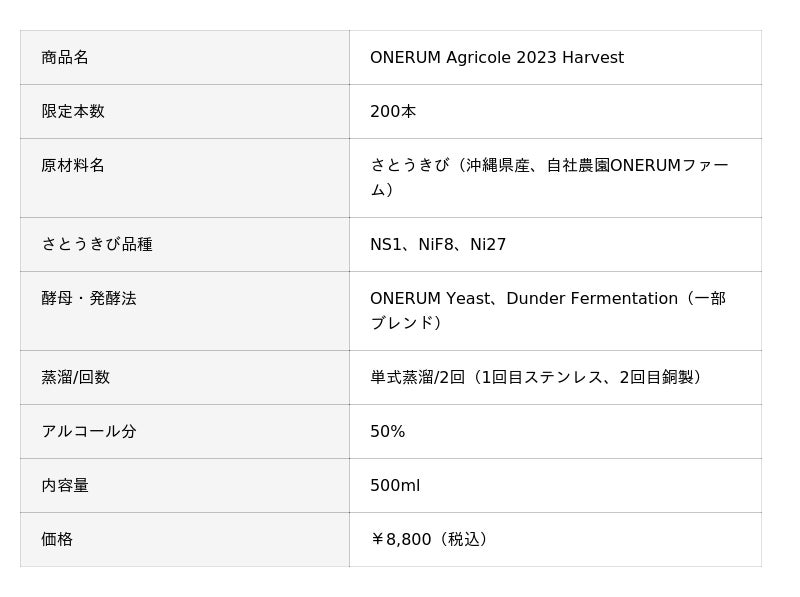Image resolution: width=800 pixels, height=597 pixels.
Task: Click the 価格 label cell
Action: tap(57, 540)
